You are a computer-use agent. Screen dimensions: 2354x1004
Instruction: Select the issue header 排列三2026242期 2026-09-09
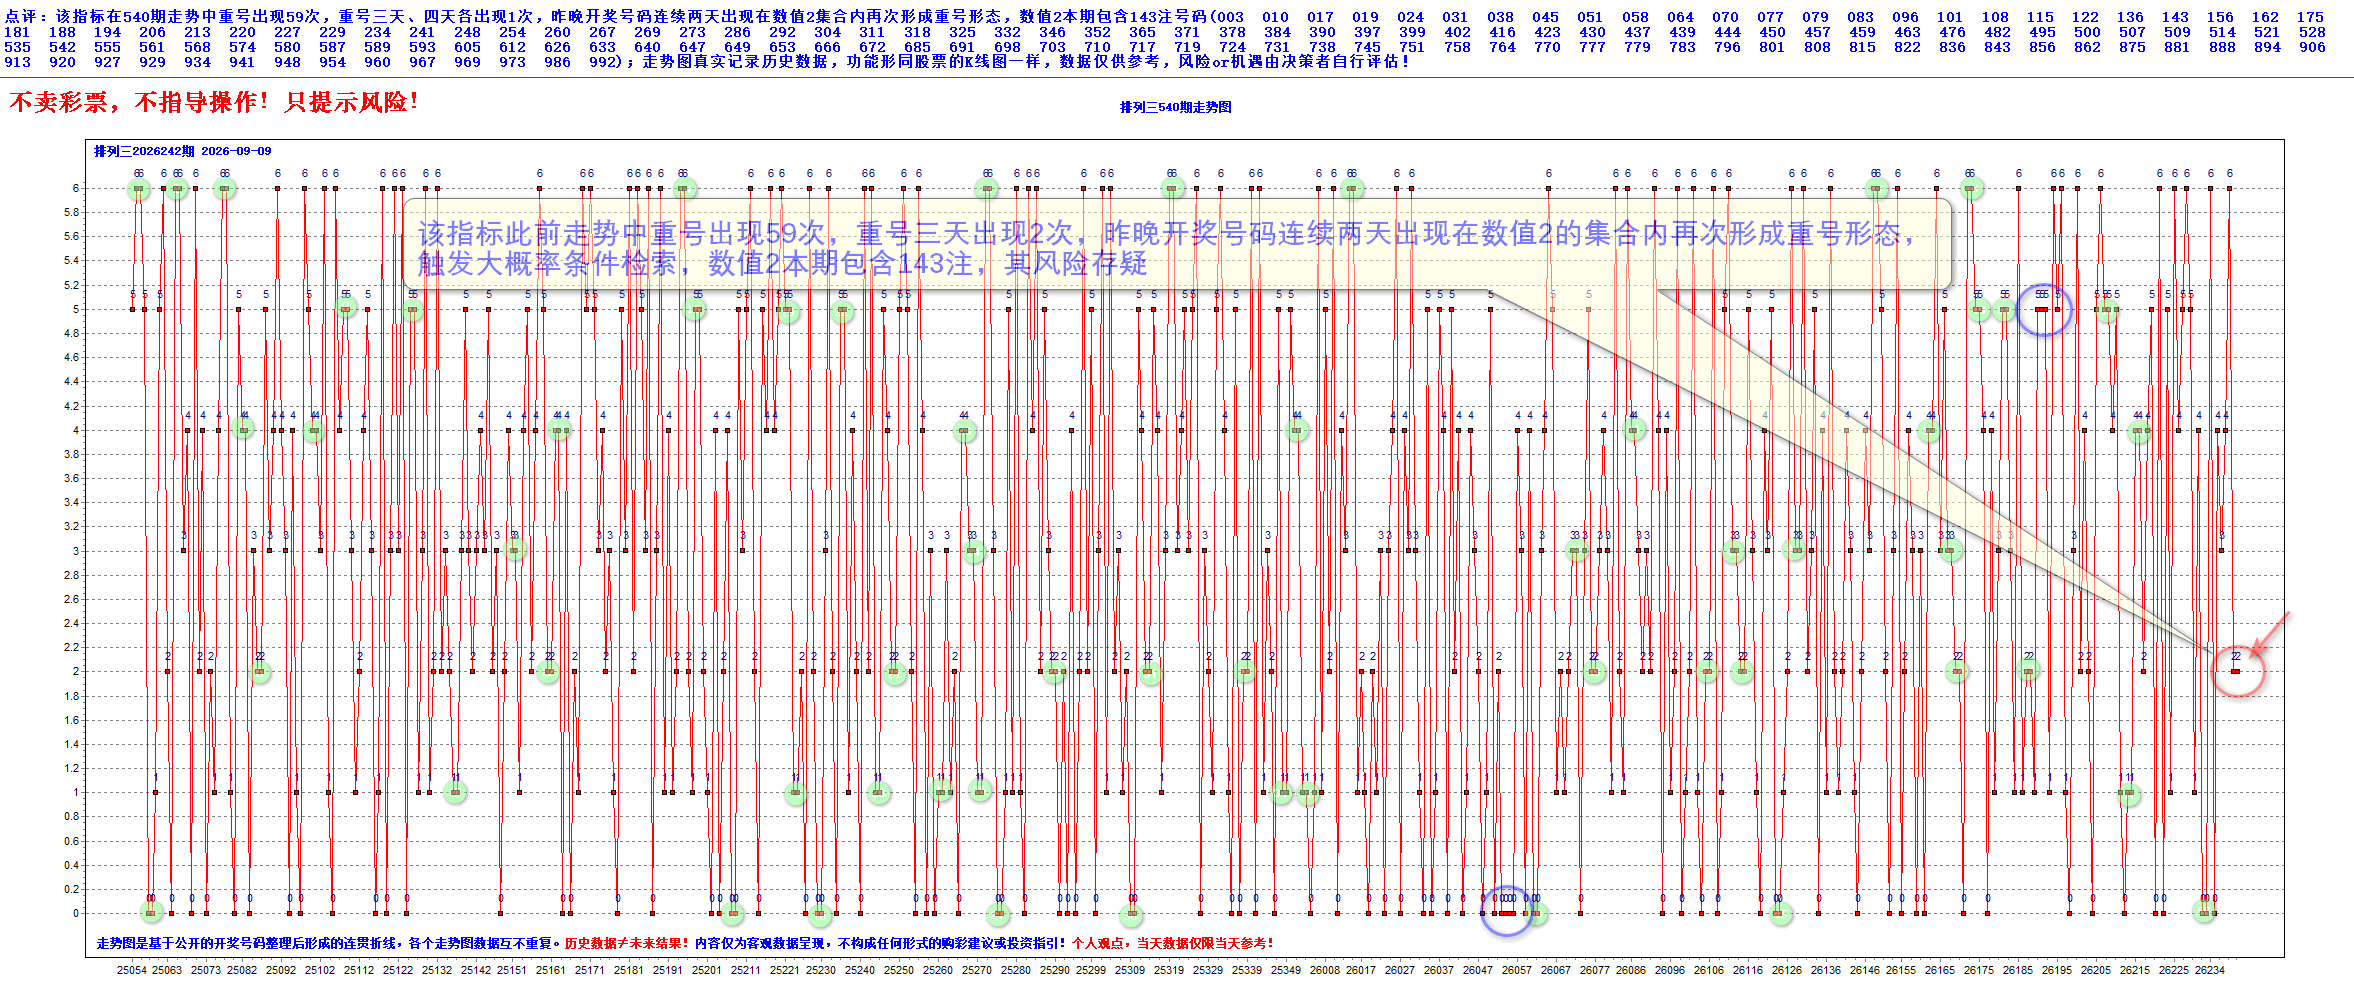tap(182, 151)
